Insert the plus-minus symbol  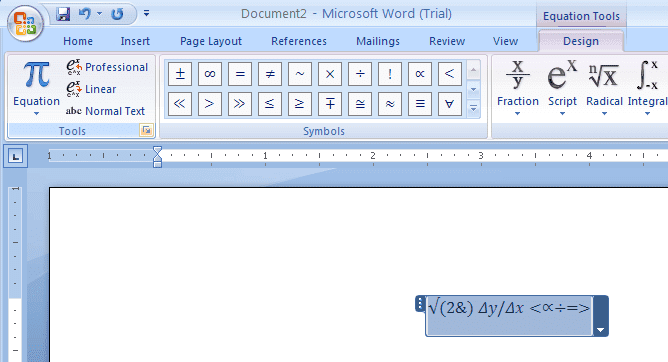pyautogui.click(x=180, y=74)
